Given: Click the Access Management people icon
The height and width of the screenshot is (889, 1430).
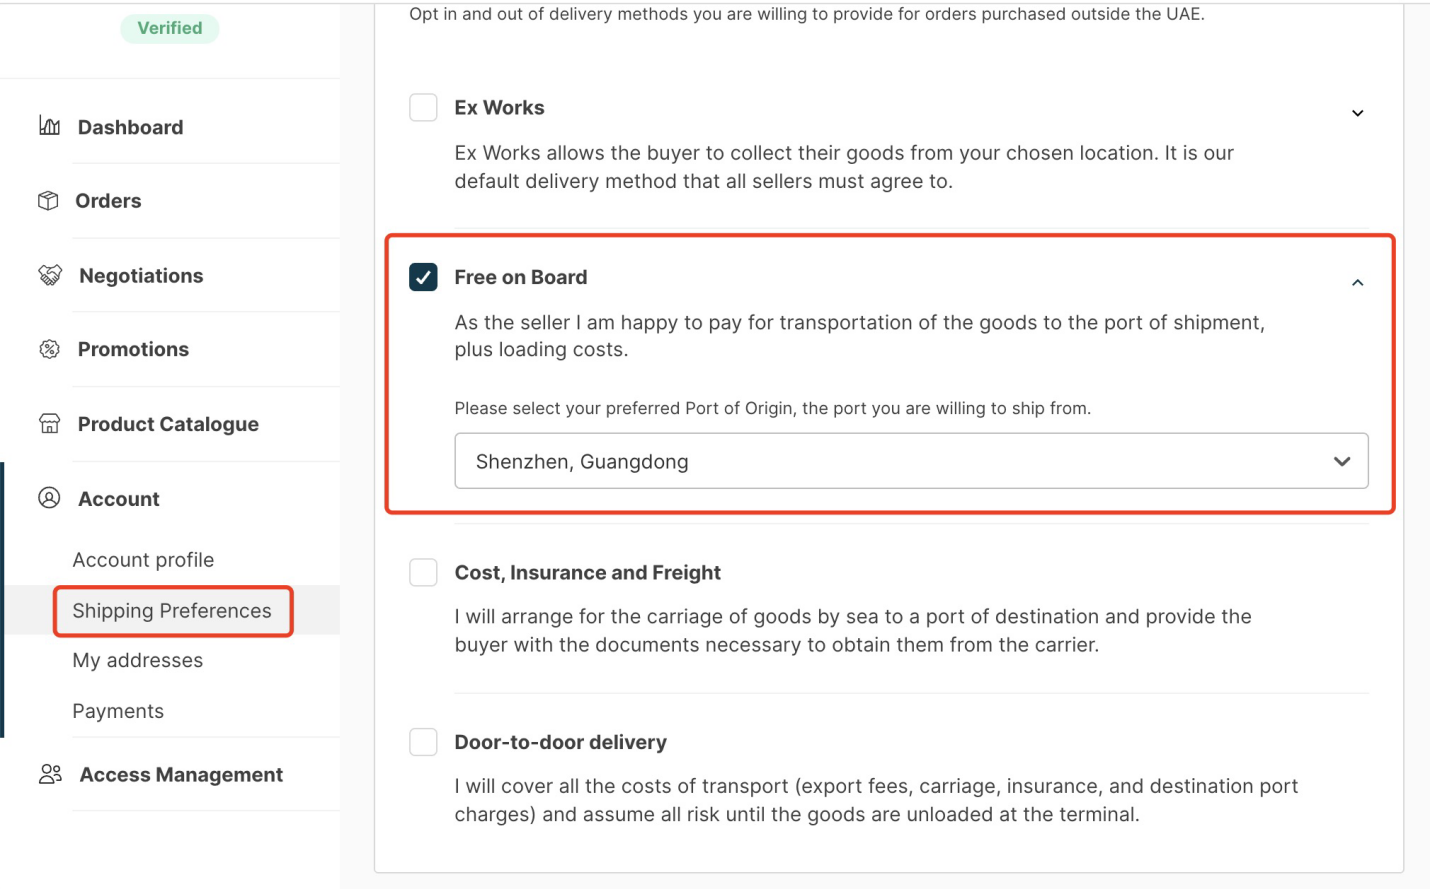Looking at the screenshot, I should pyautogui.click(x=50, y=774).
